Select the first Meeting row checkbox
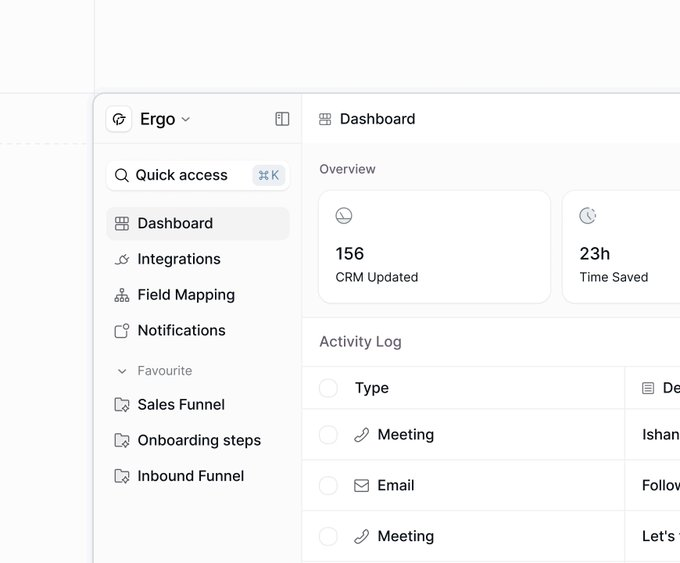The image size is (680, 563). (x=328, y=435)
